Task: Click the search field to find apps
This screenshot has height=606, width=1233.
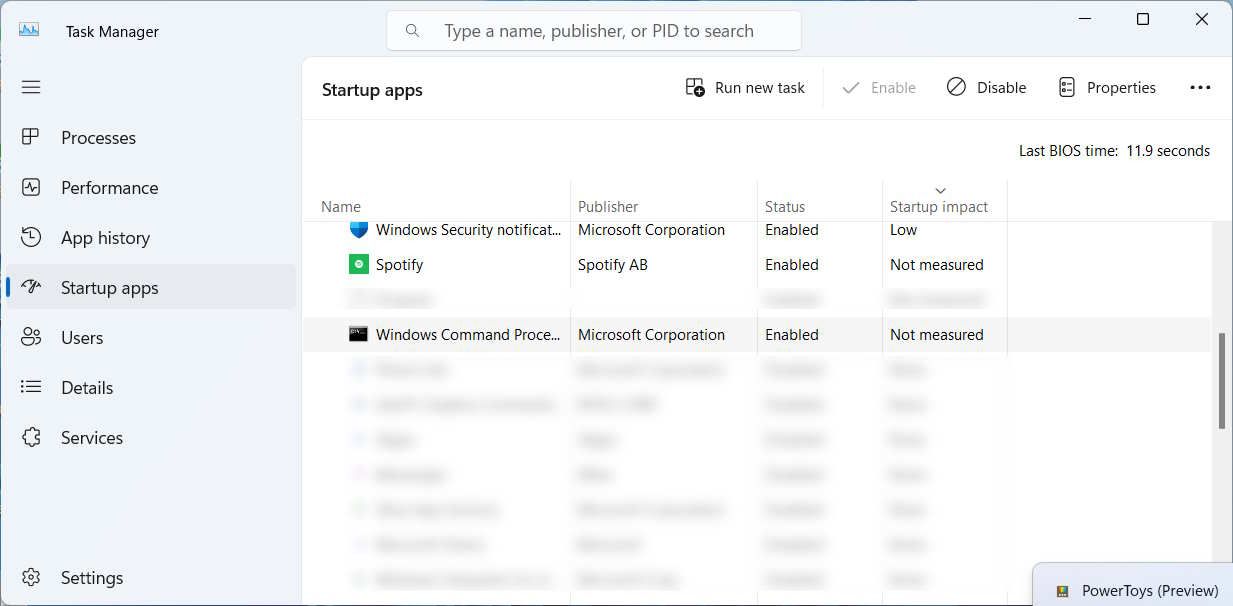Action: (594, 30)
